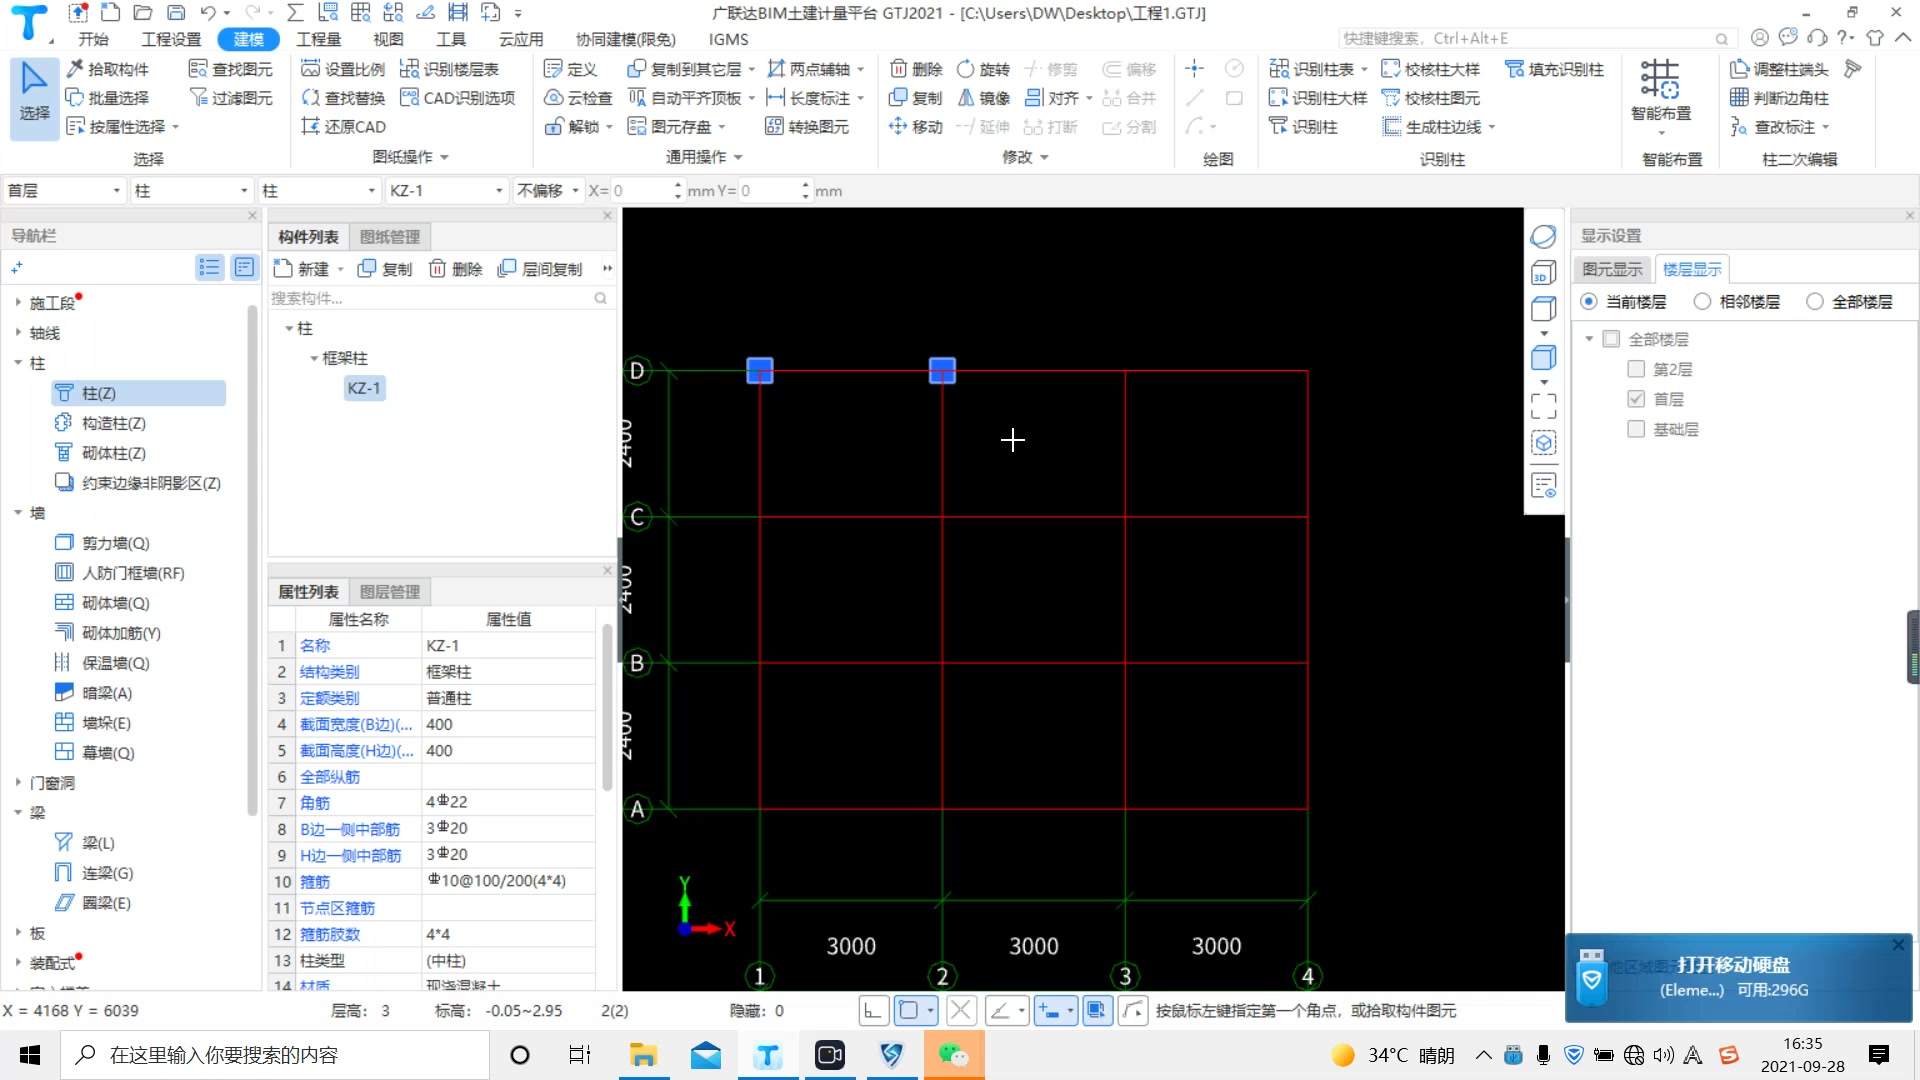This screenshot has width=1920, height=1080.
Task: Open WeChat from the taskbar
Action: point(953,1055)
